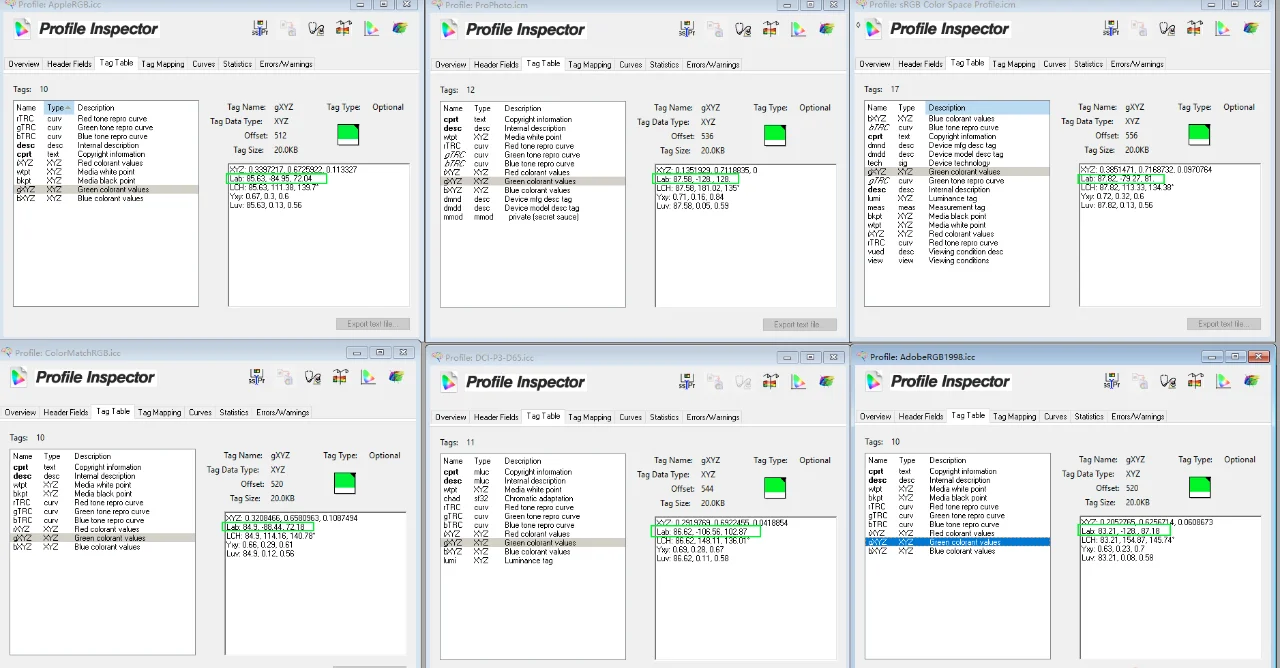Select Device mfg desc tag row in ProPhoto
The width and height of the screenshot is (1280, 668).
(532, 199)
